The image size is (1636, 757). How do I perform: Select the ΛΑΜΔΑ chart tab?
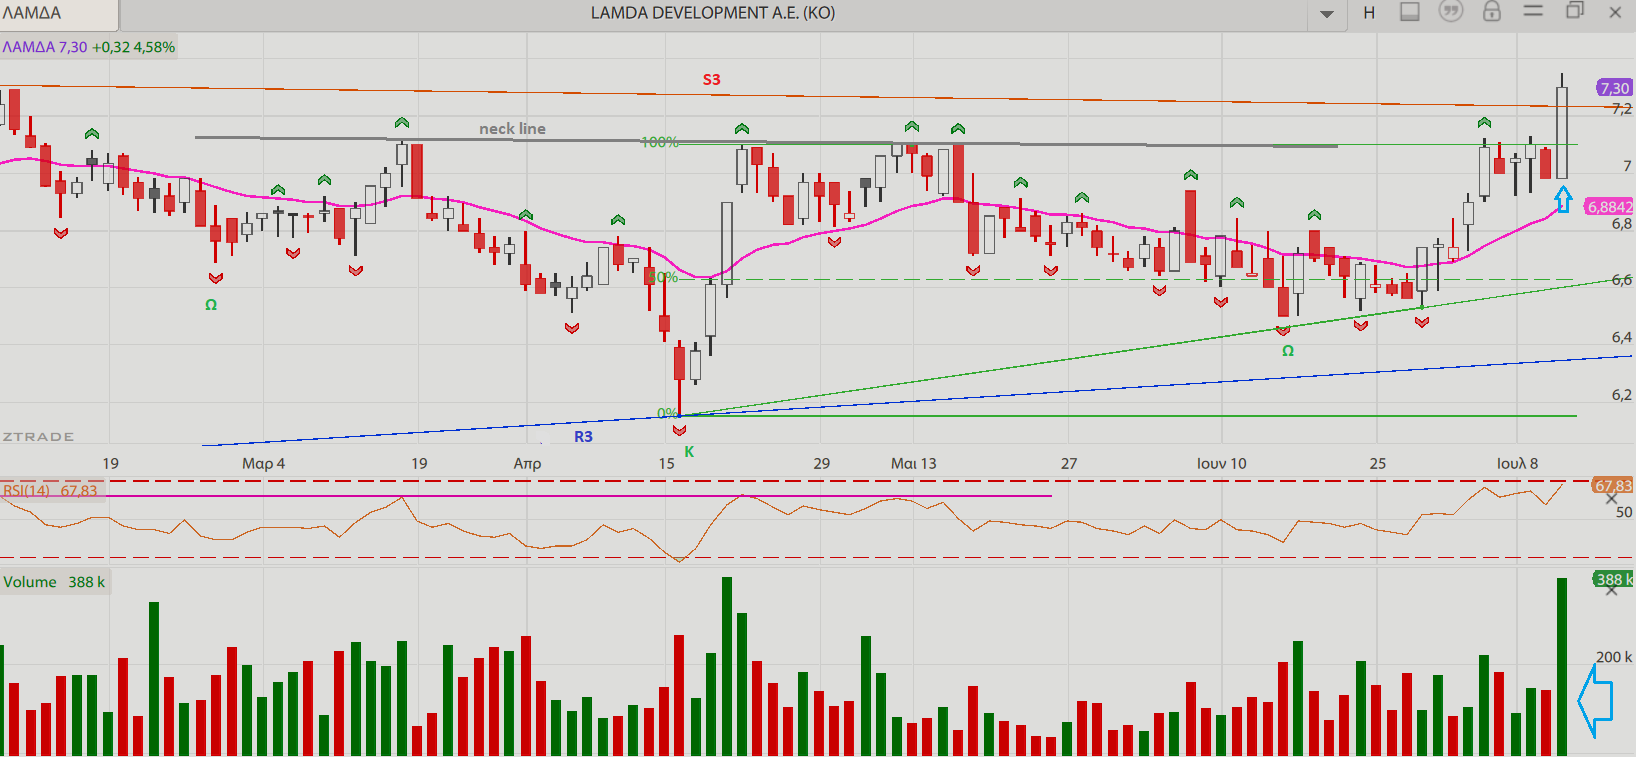tap(58, 14)
